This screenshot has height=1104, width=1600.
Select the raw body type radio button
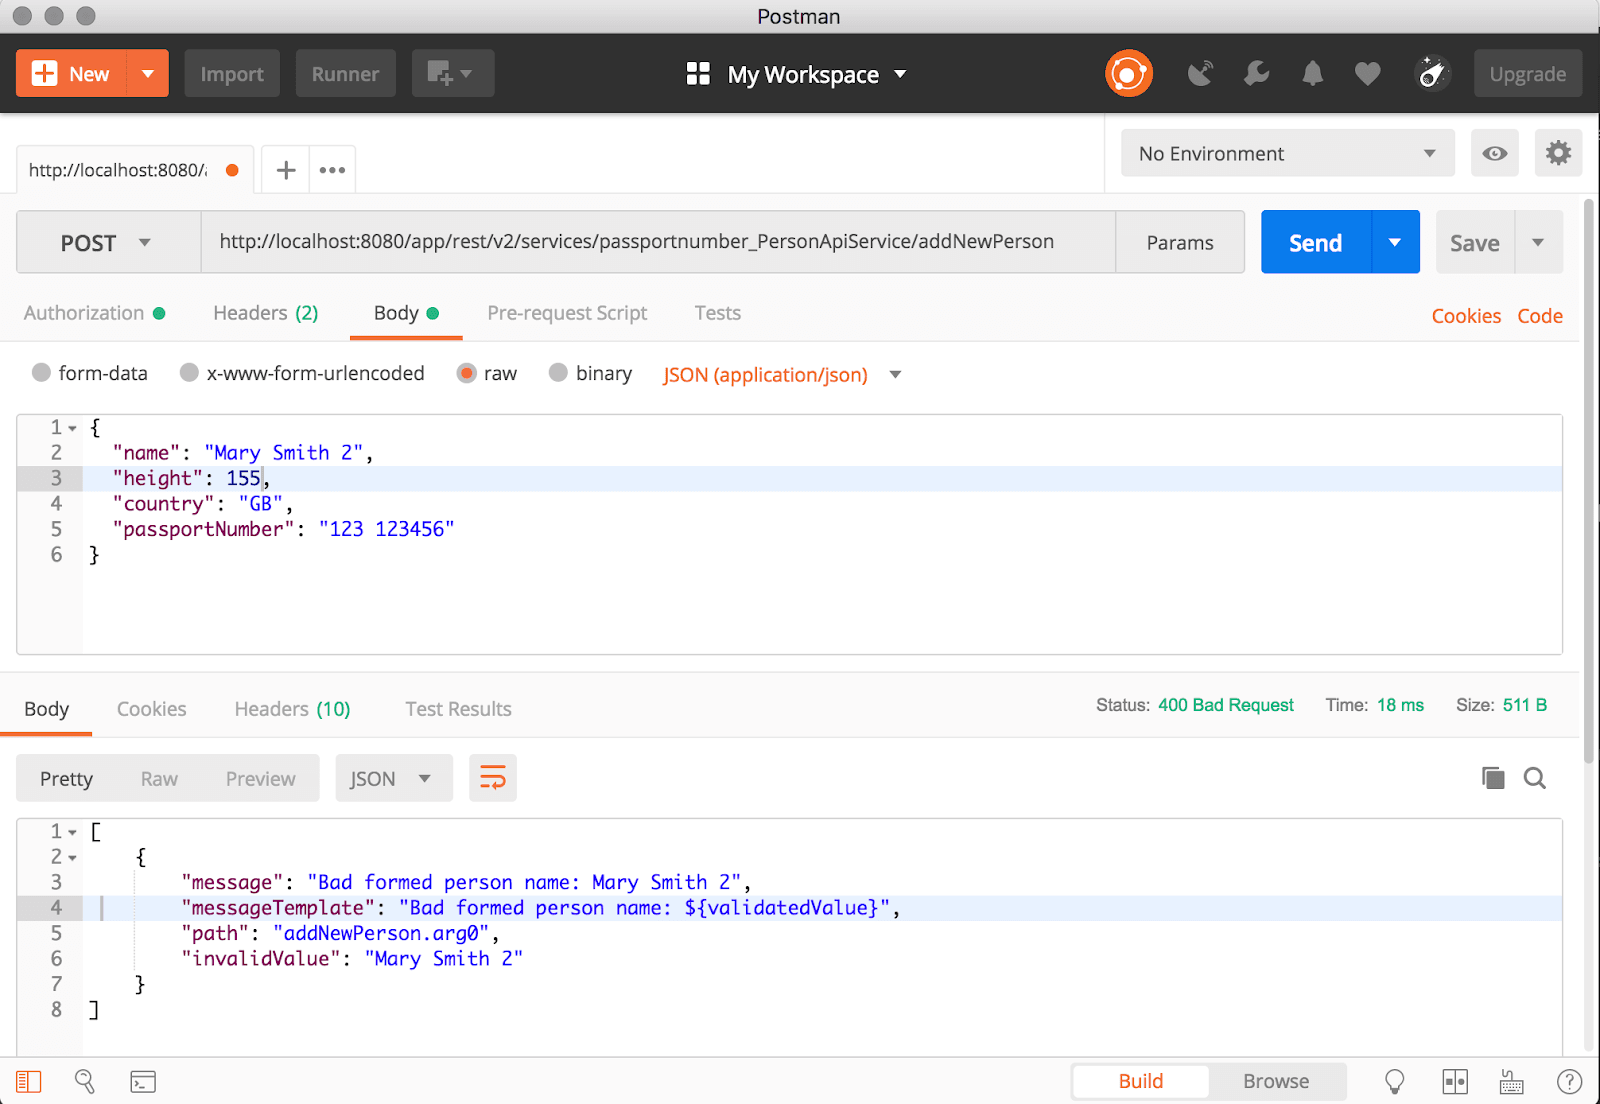coord(467,373)
